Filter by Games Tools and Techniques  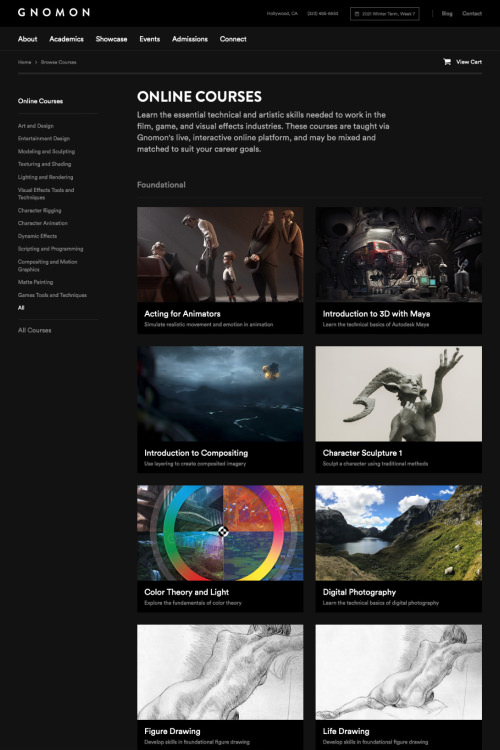[x=53, y=295]
